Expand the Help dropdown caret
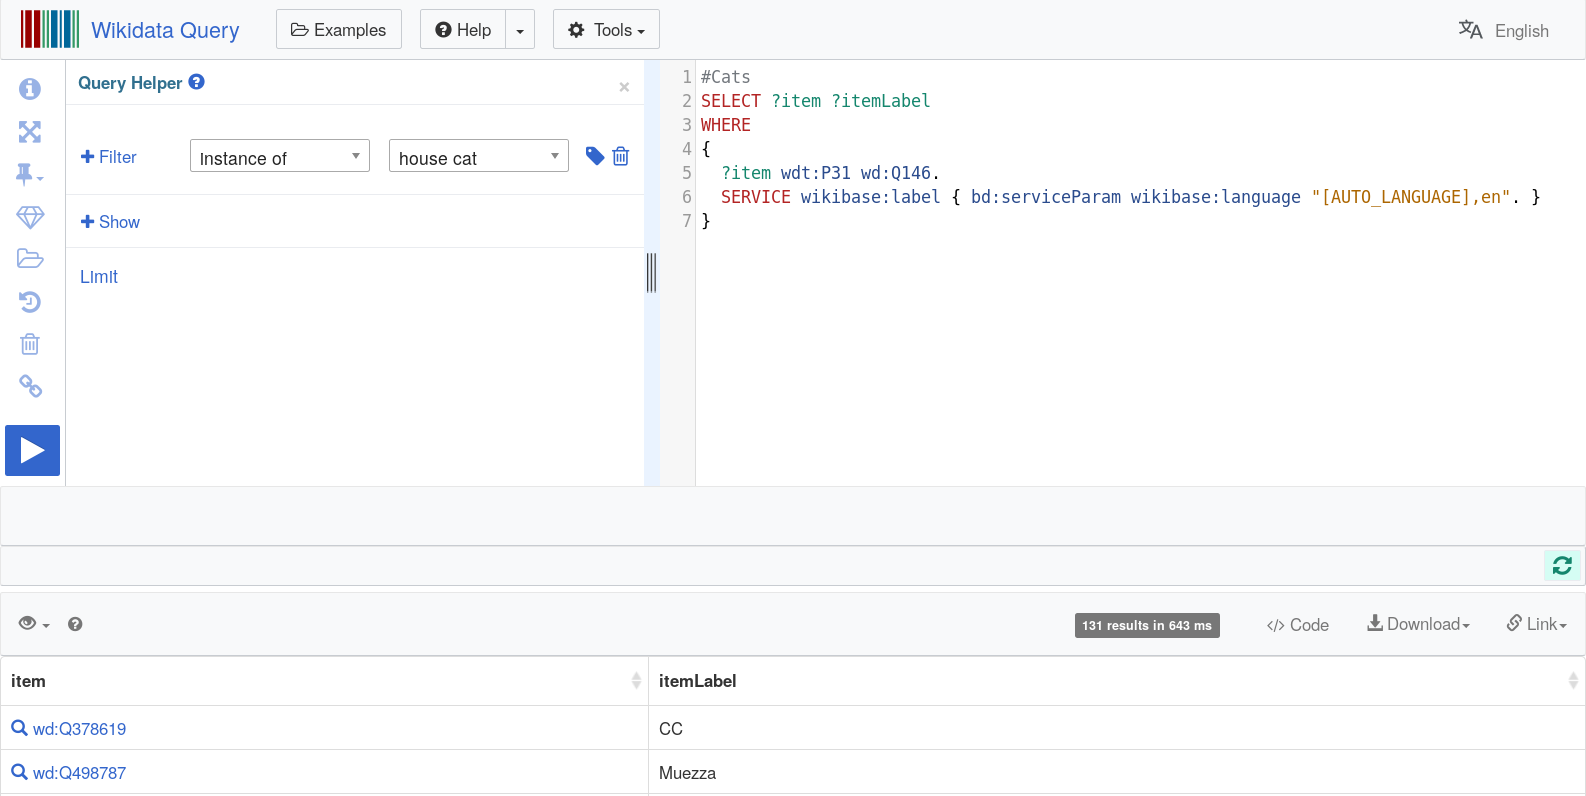1586x796 pixels. (x=520, y=30)
